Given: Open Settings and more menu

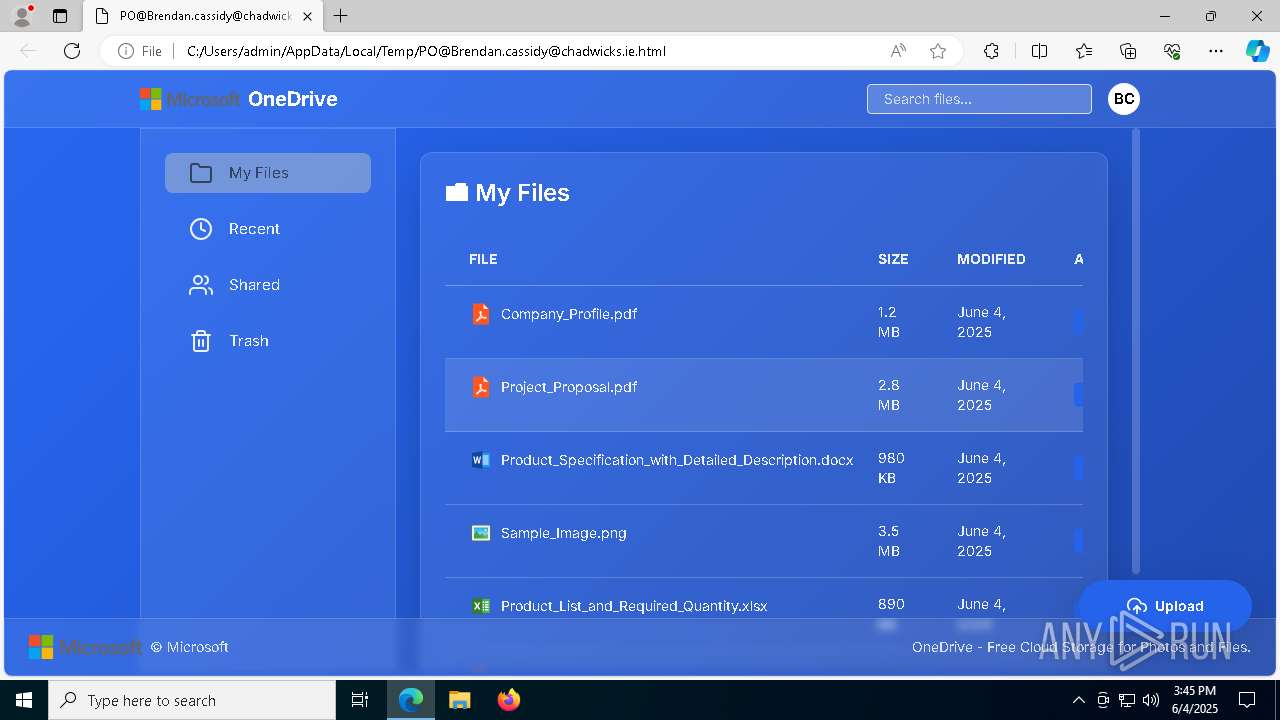Looking at the screenshot, I should (x=1216, y=51).
